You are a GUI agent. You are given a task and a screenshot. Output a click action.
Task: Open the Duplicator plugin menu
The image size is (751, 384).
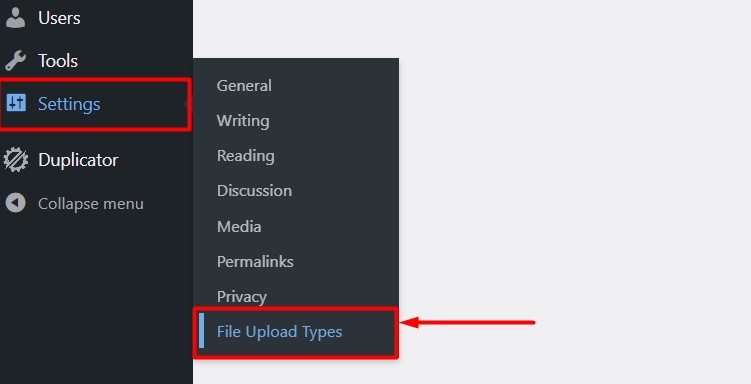pos(78,160)
